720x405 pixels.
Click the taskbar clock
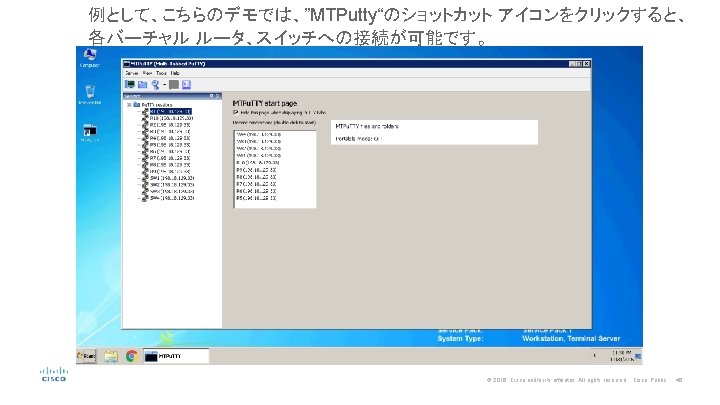(x=622, y=356)
